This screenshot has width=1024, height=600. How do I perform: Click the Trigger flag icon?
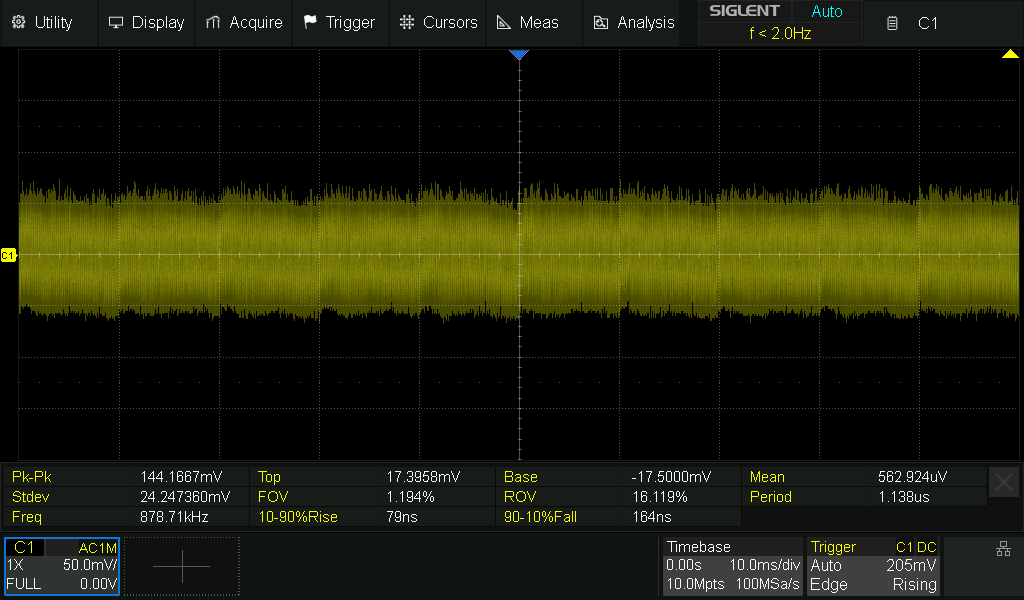310,22
